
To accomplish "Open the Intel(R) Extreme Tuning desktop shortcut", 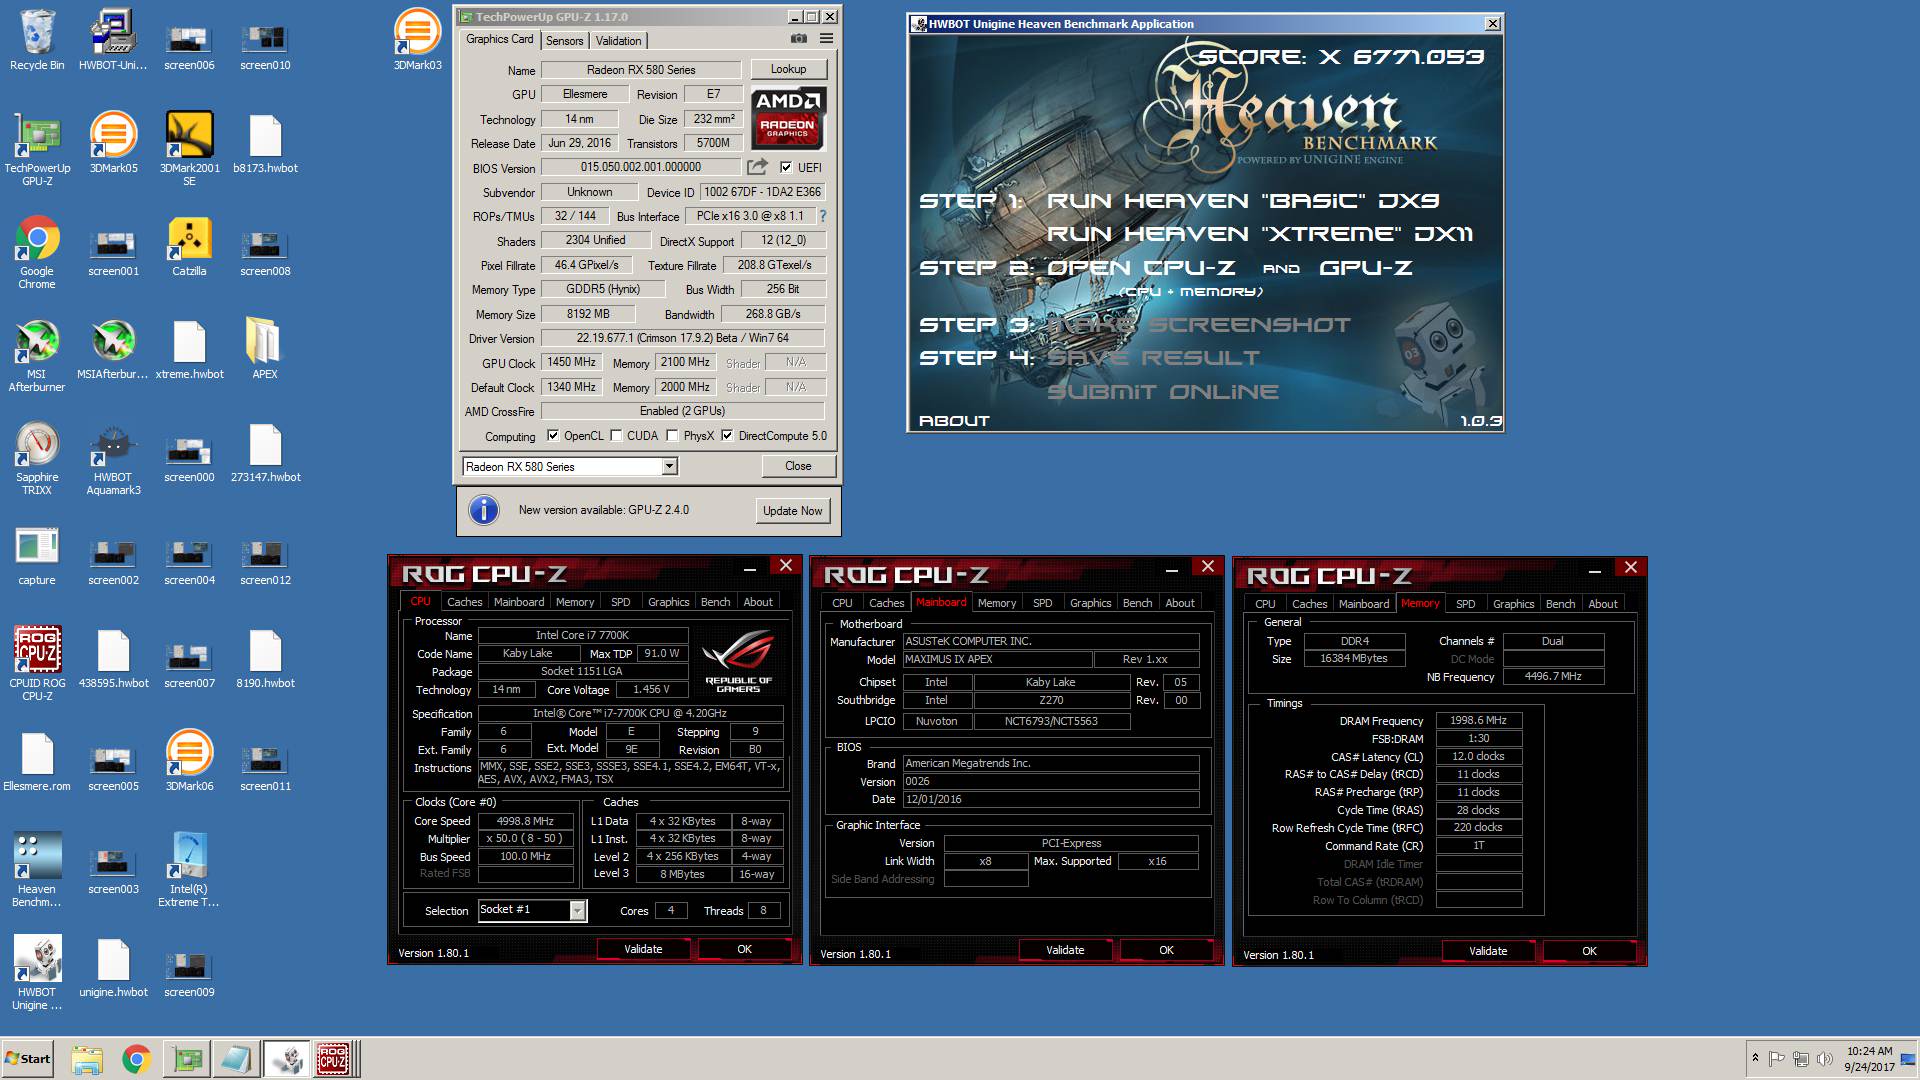I will tap(189, 870).
